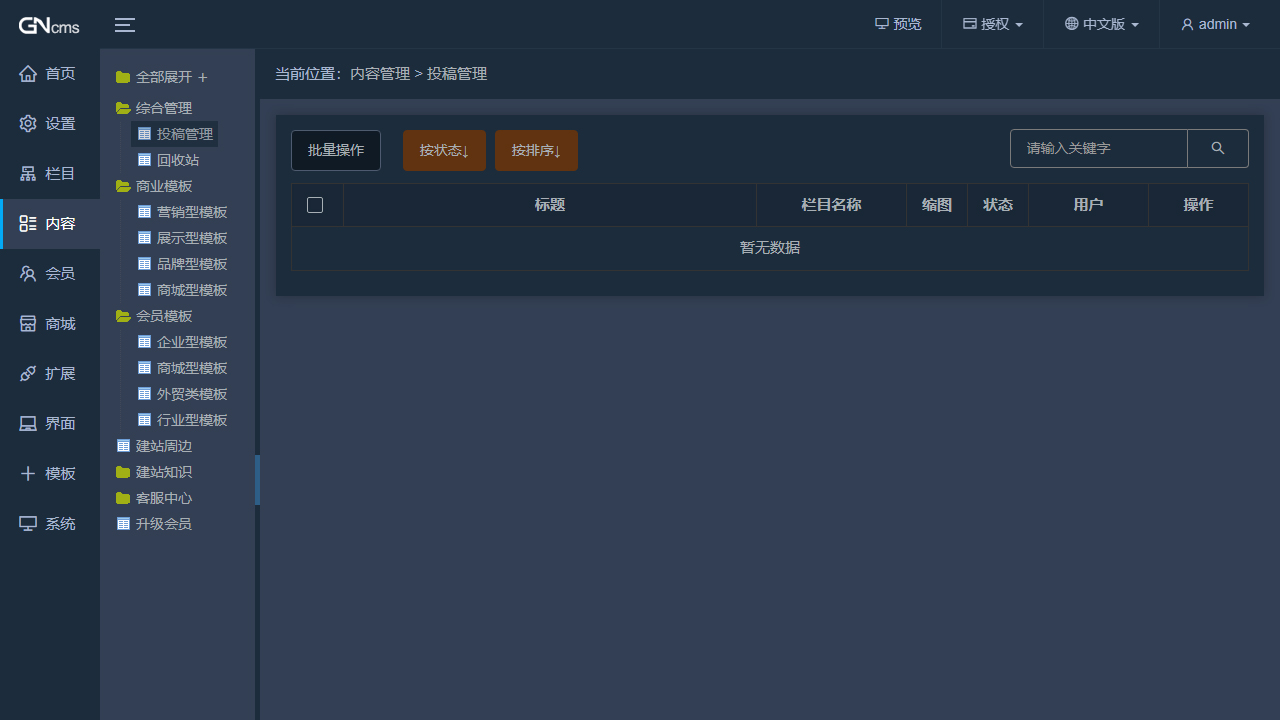Select the 会员 sidebar icon
This screenshot has height=720, width=1280.
tap(49, 273)
